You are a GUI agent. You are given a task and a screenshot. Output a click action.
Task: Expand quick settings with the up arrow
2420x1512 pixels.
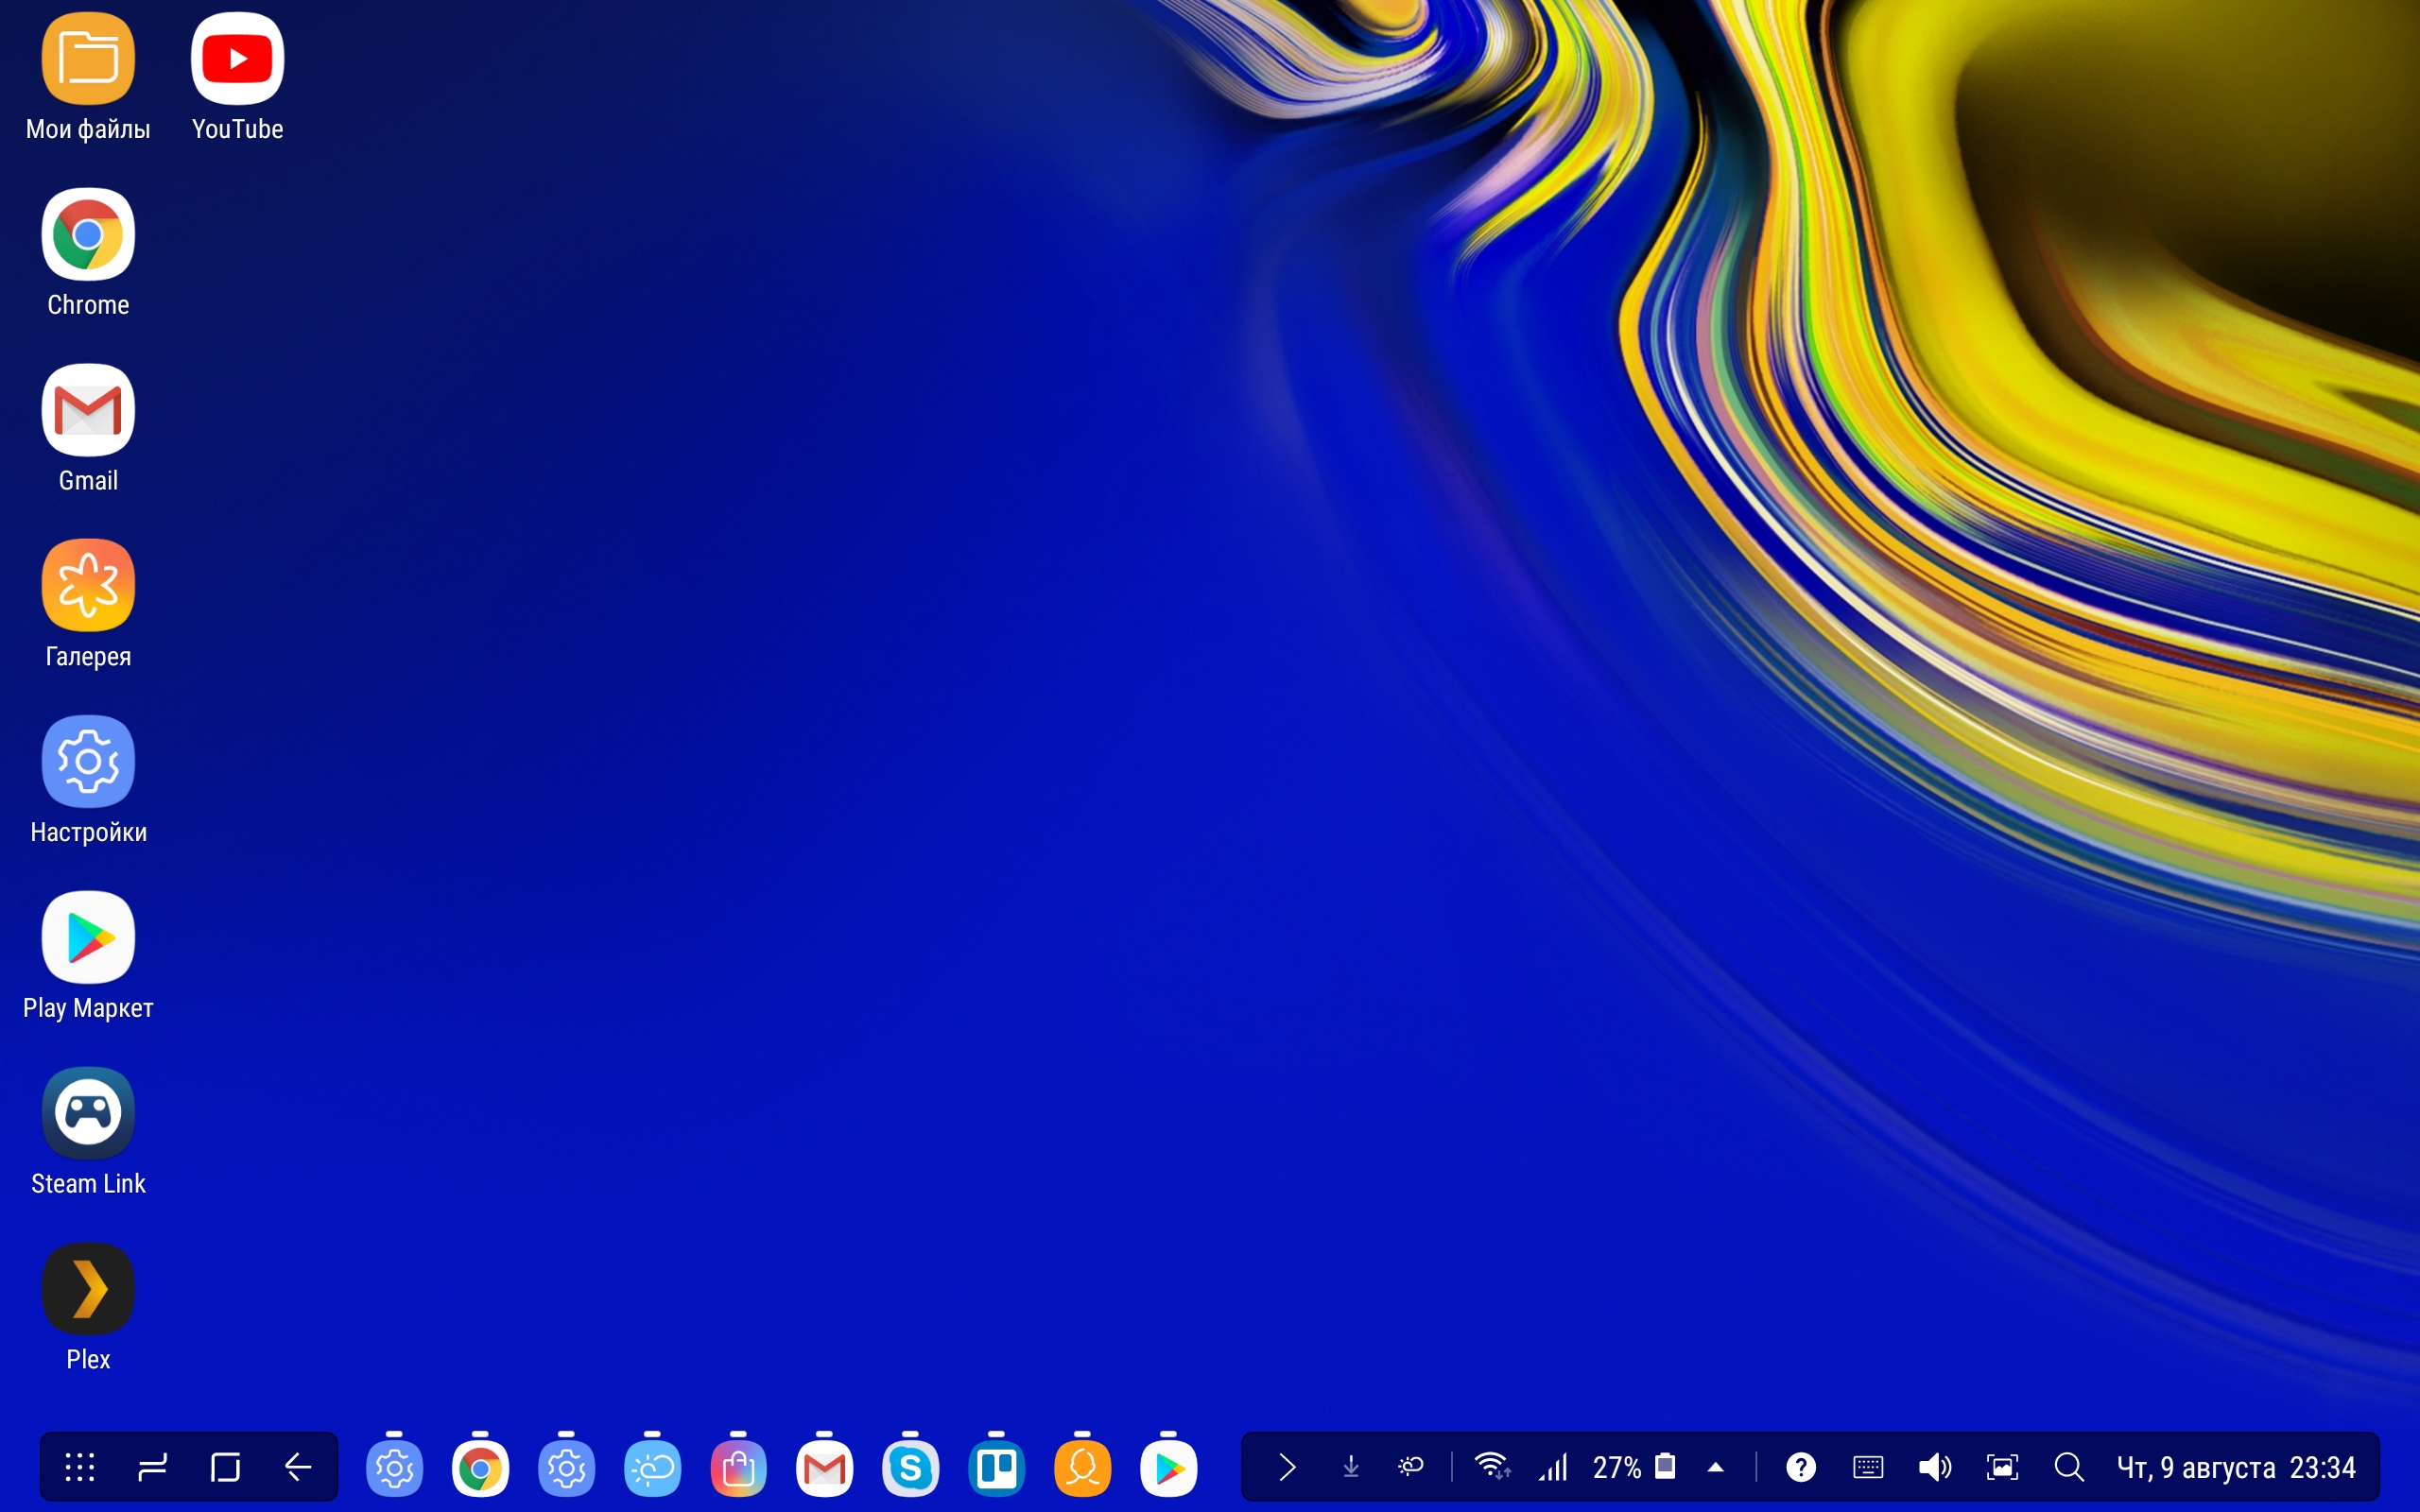tap(1716, 1467)
